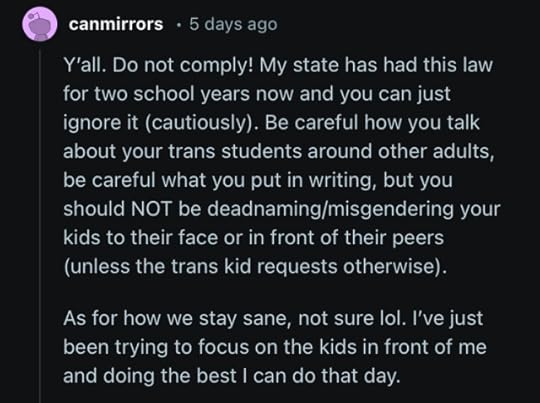Click the dot separator after the username
This screenshot has width=540, height=403.
coord(178,25)
